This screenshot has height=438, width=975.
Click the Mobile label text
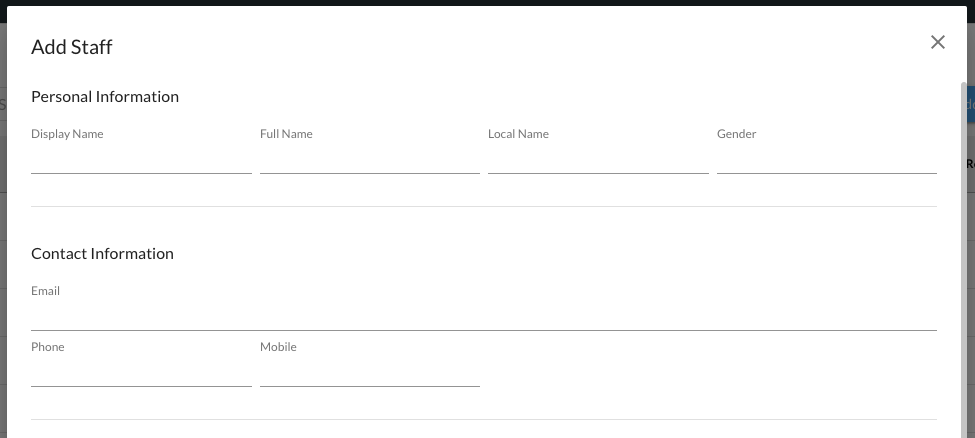point(278,347)
